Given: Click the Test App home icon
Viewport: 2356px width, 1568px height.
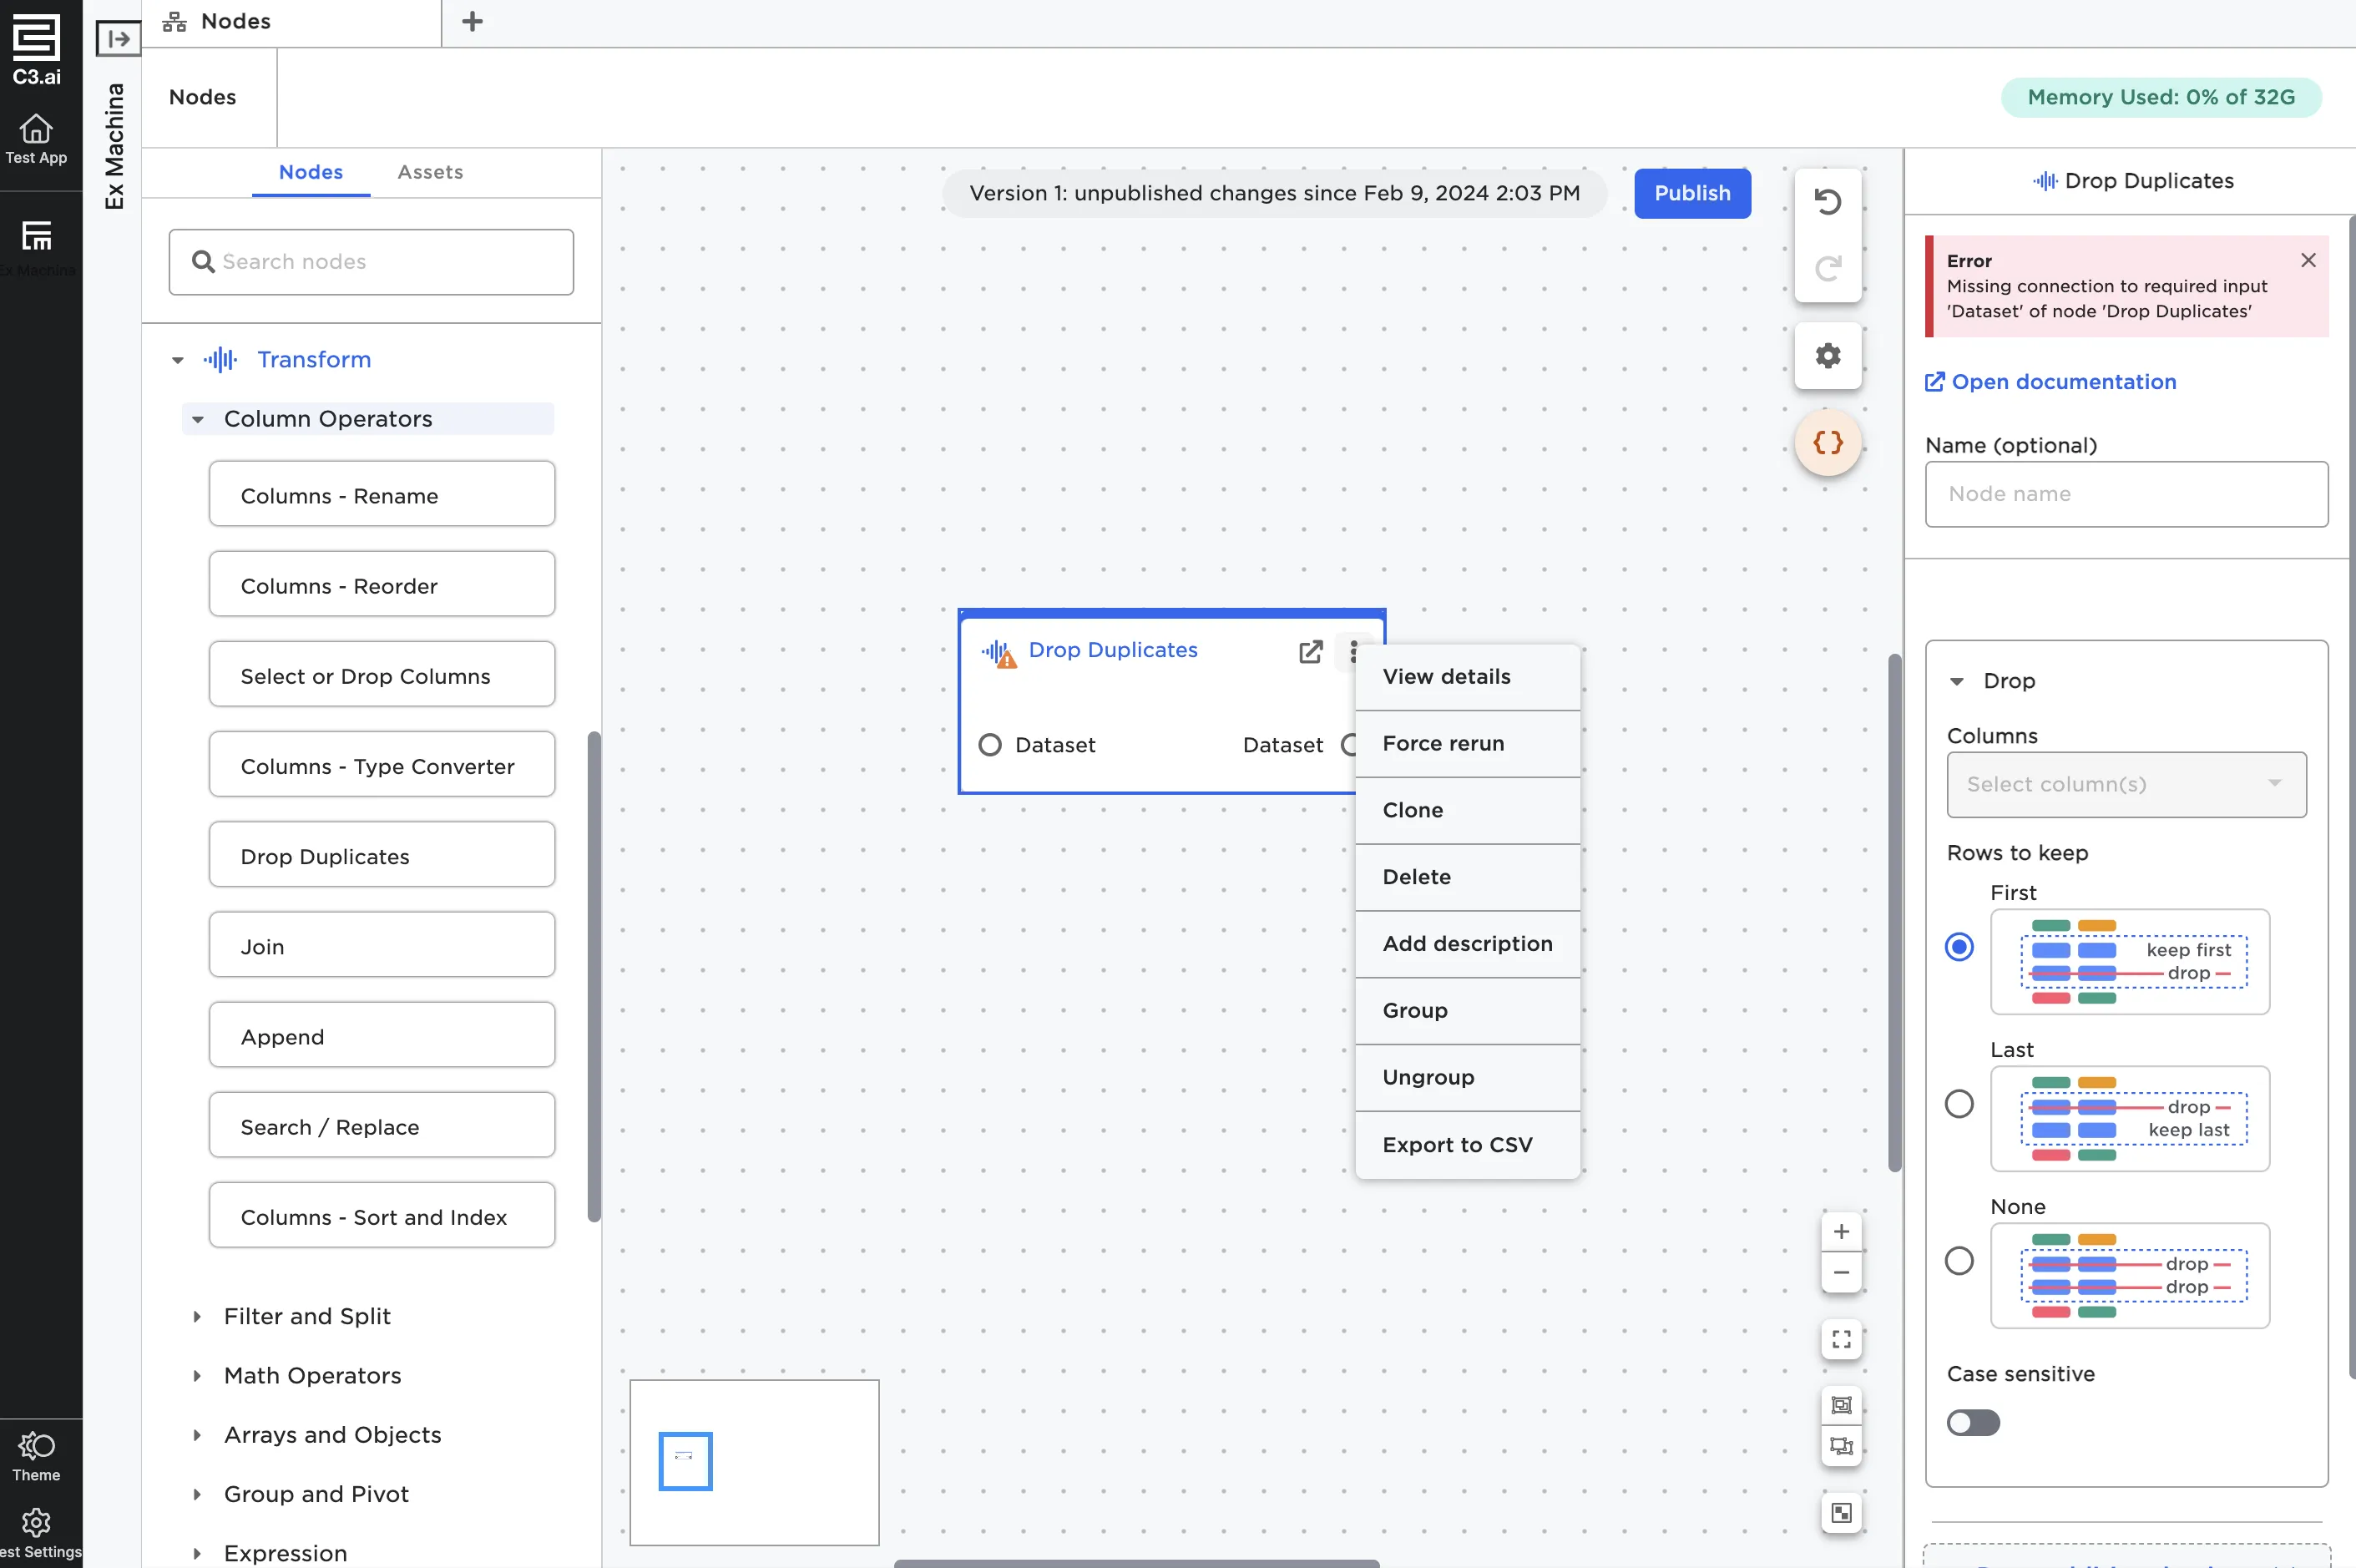Looking at the screenshot, I should point(36,138).
